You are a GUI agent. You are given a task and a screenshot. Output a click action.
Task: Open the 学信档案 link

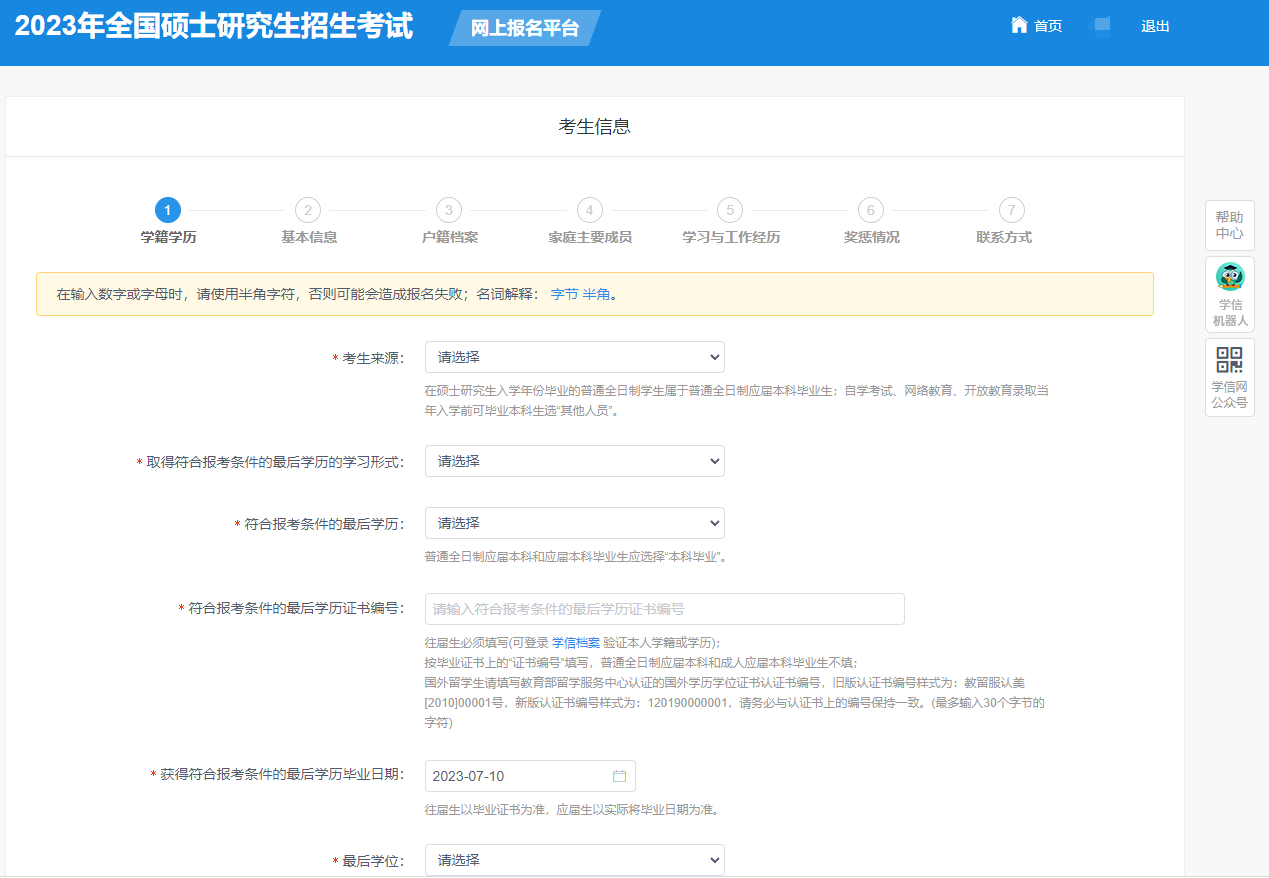click(576, 642)
